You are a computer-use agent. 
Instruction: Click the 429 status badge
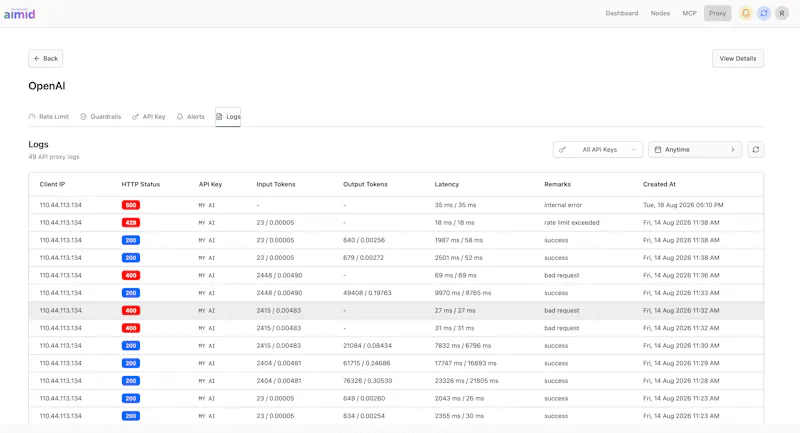point(131,222)
